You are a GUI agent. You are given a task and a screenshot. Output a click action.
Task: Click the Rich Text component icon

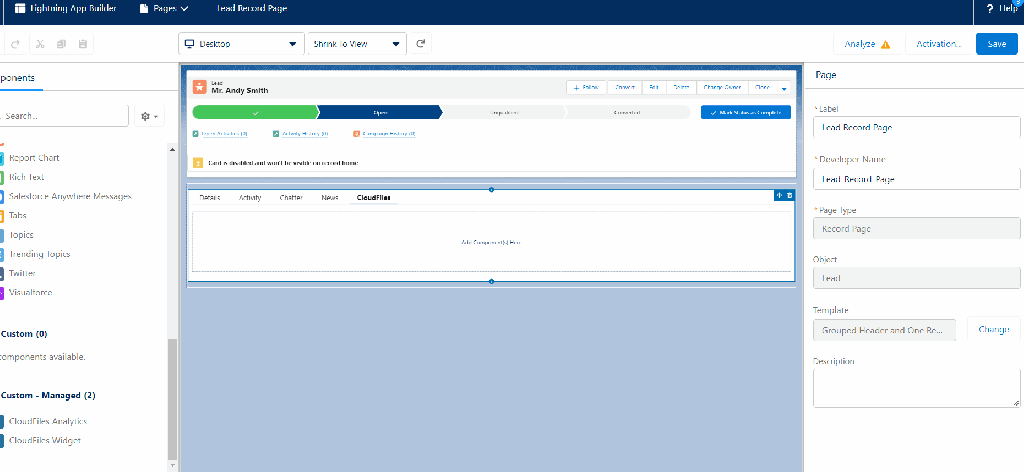(x=1, y=177)
